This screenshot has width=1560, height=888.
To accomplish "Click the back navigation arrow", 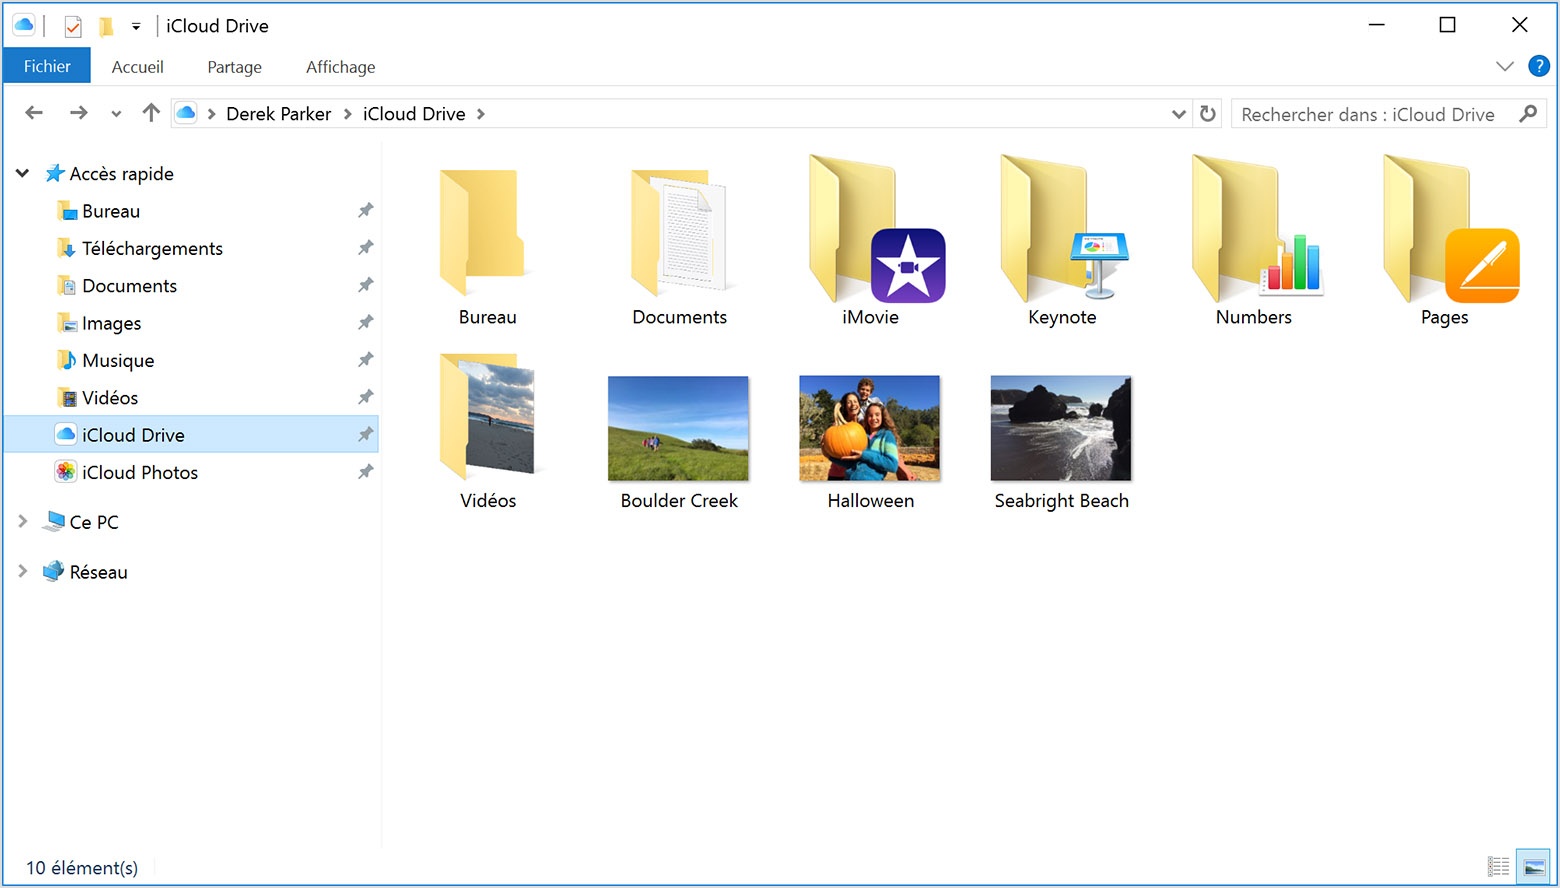I will point(34,113).
